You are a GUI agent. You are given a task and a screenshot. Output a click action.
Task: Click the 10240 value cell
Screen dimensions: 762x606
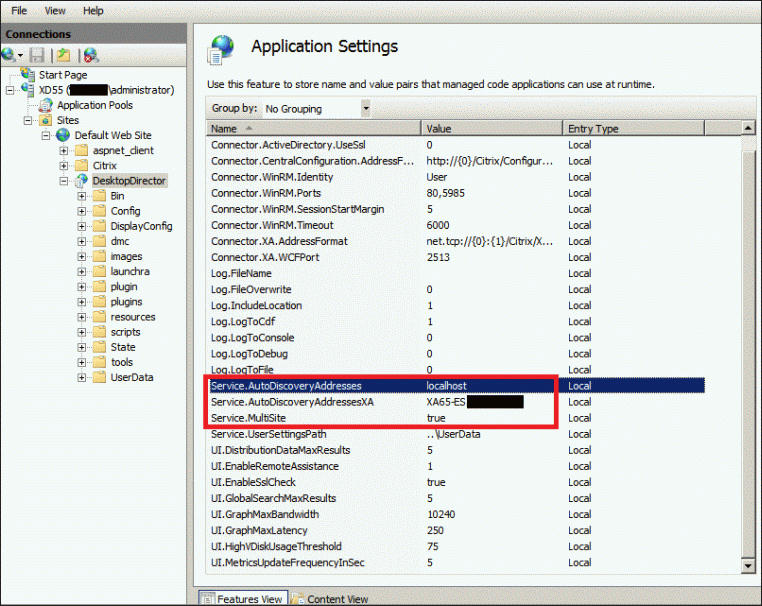click(441, 514)
